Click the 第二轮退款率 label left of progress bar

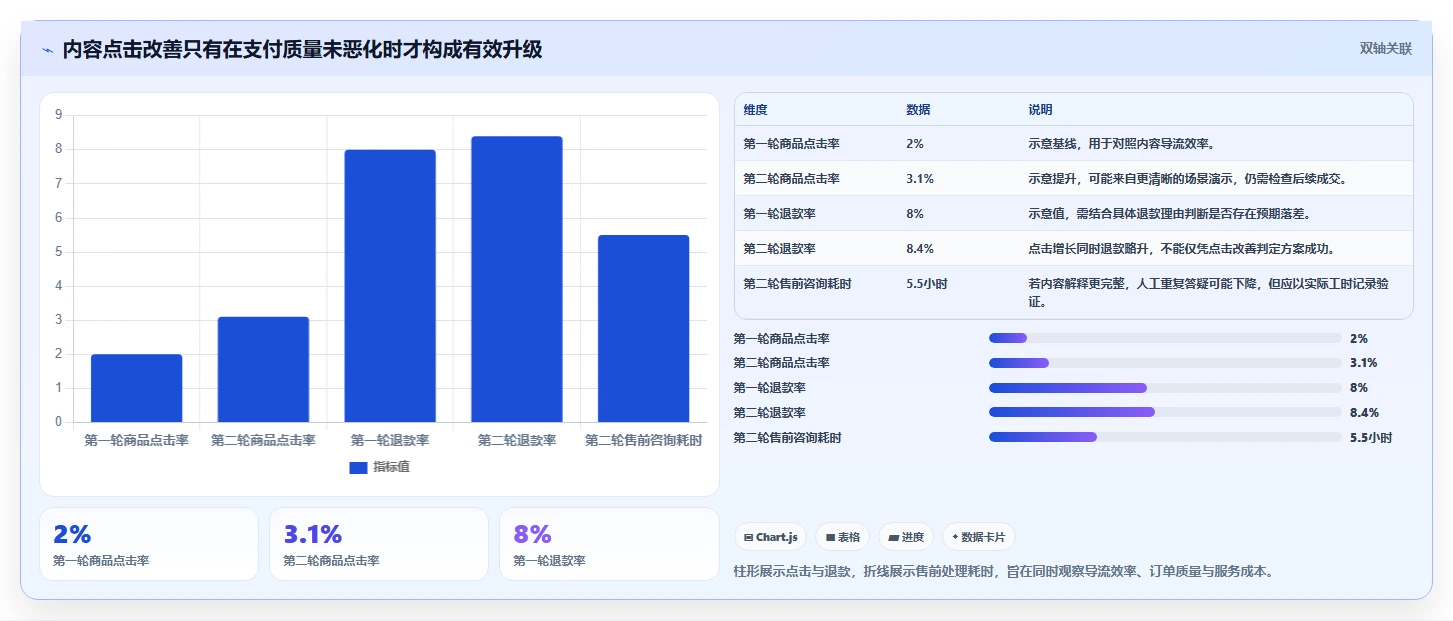point(770,412)
